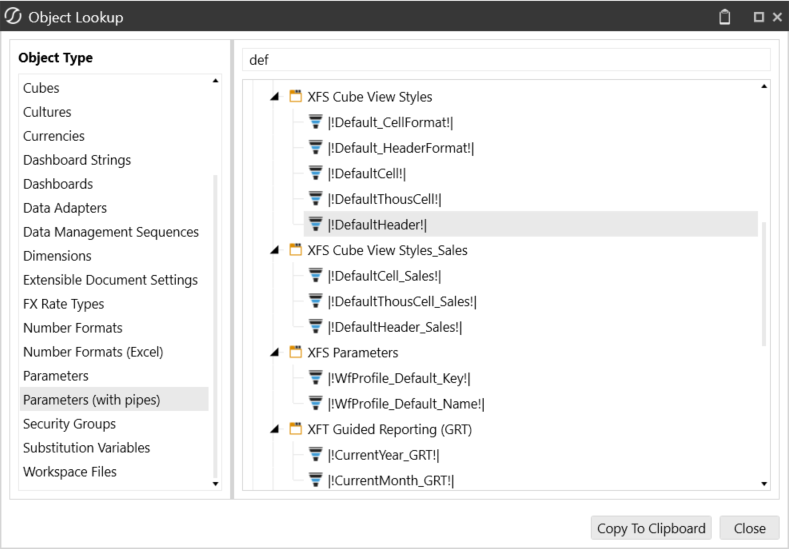Click the funnel icon next to |!DefaultThousCell!|

click(x=315, y=199)
